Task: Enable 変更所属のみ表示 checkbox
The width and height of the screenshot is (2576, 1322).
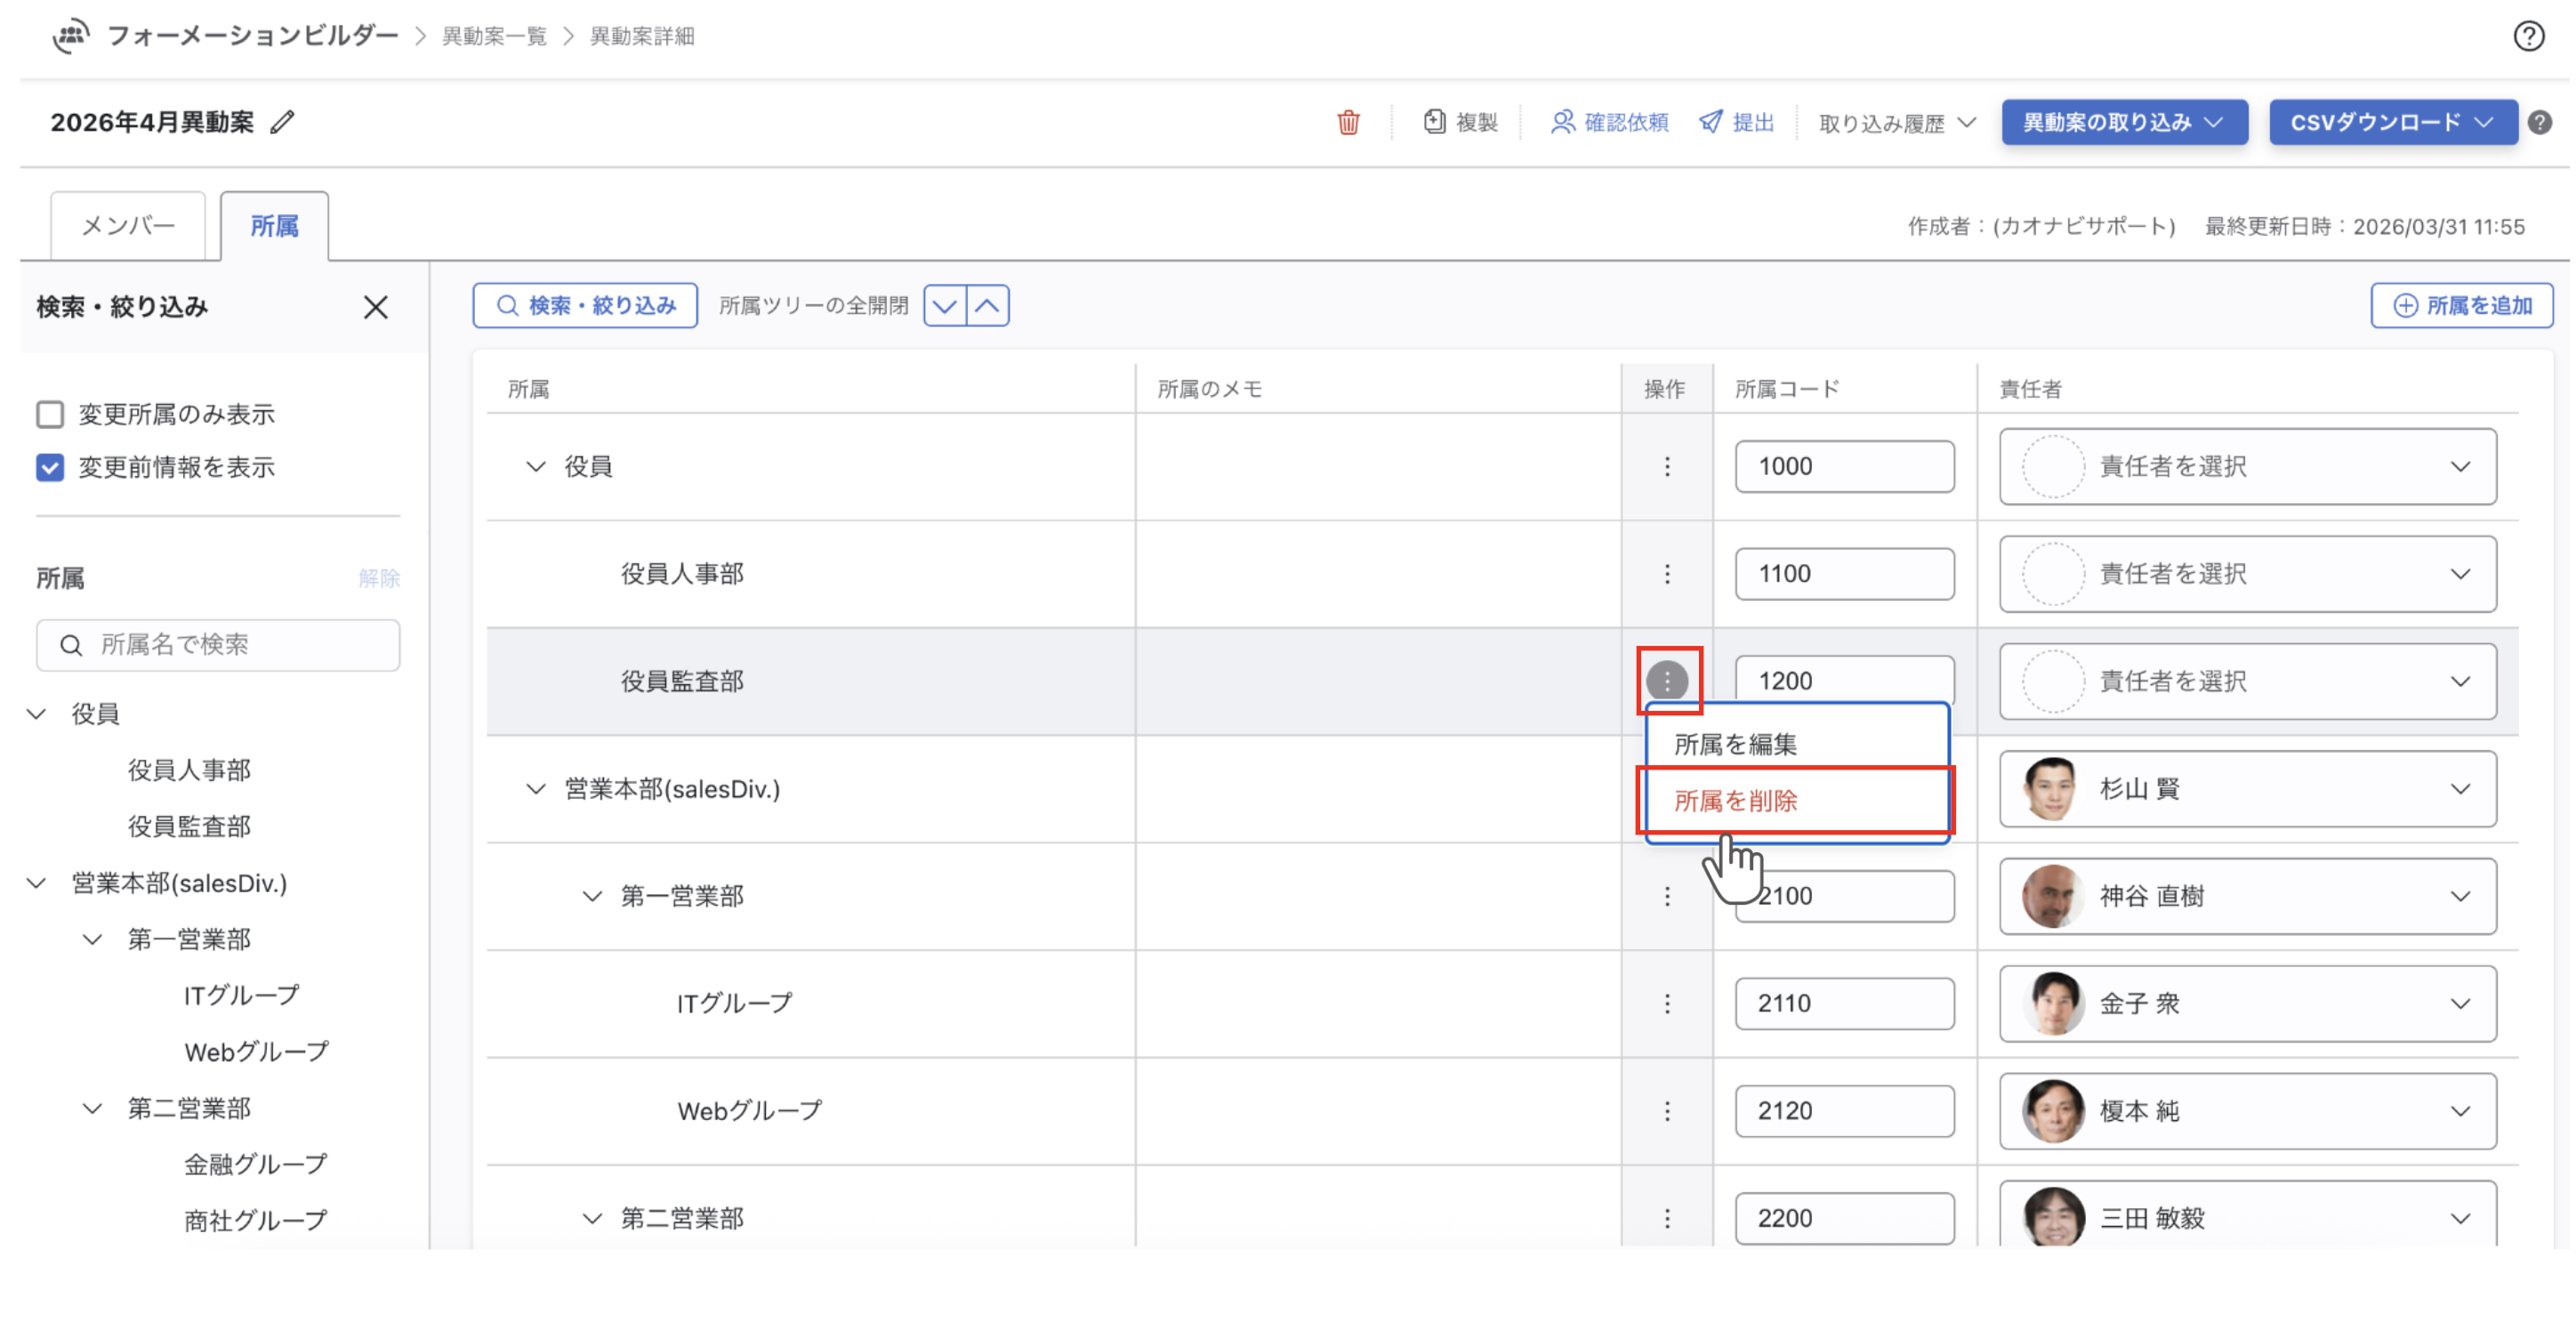Action: pos(50,414)
